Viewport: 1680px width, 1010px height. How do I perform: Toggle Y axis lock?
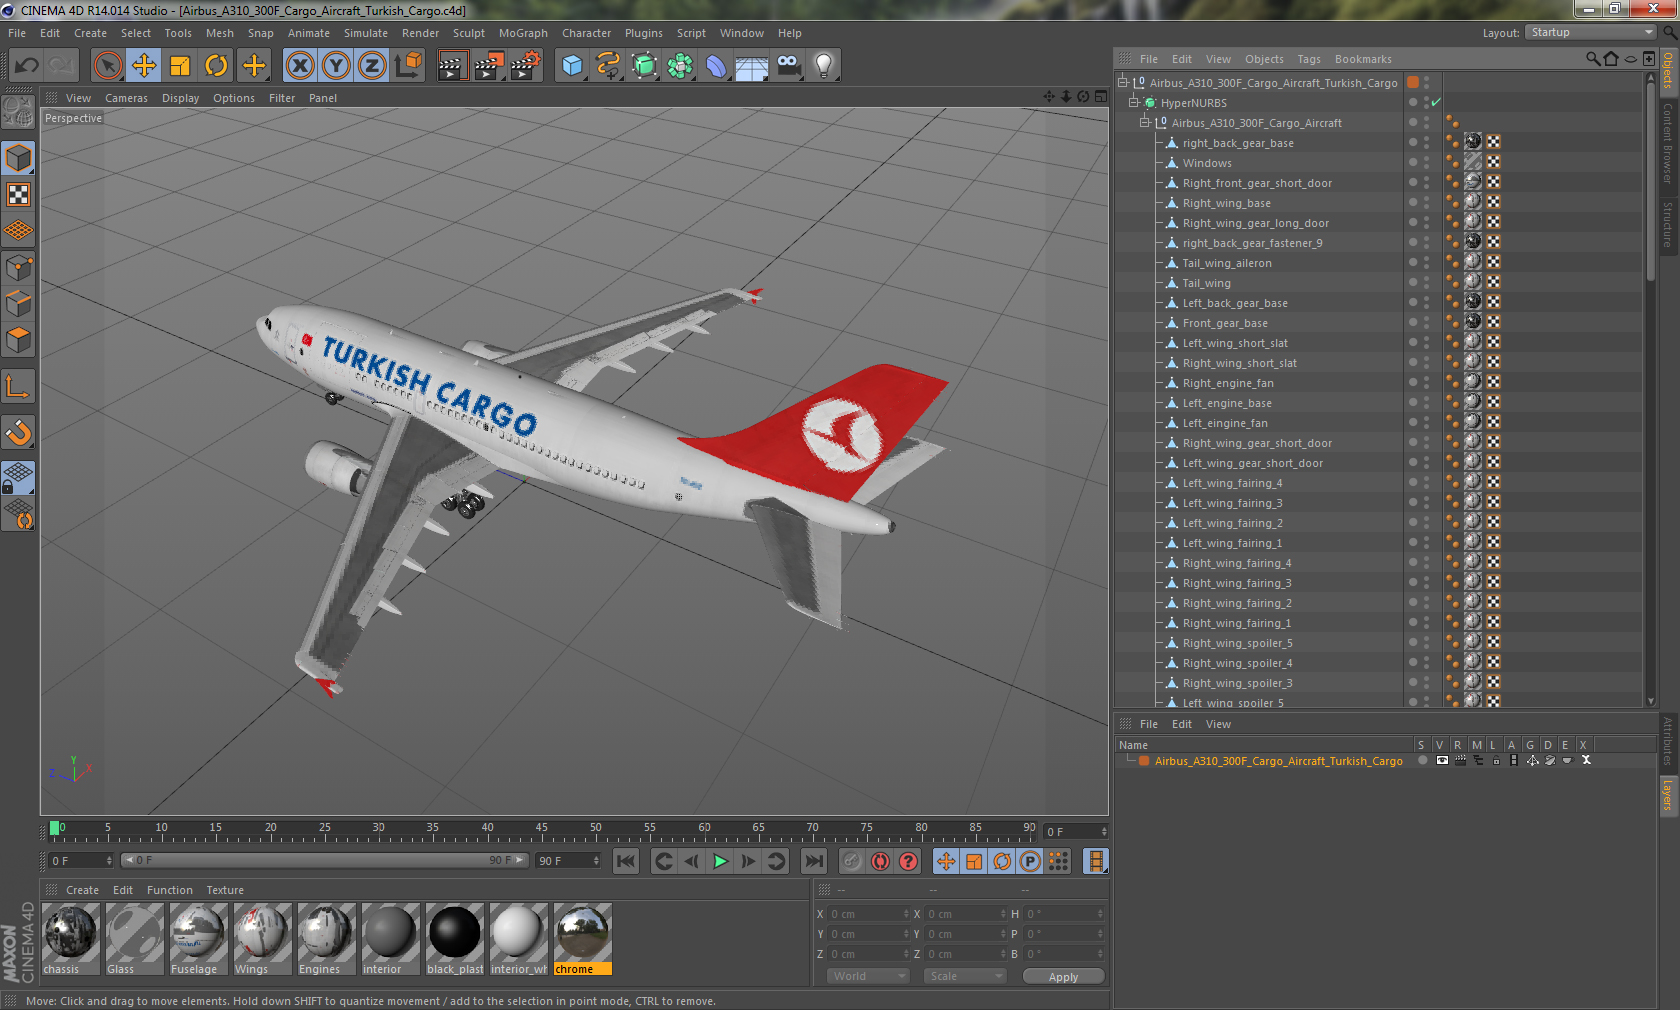[336, 66]
